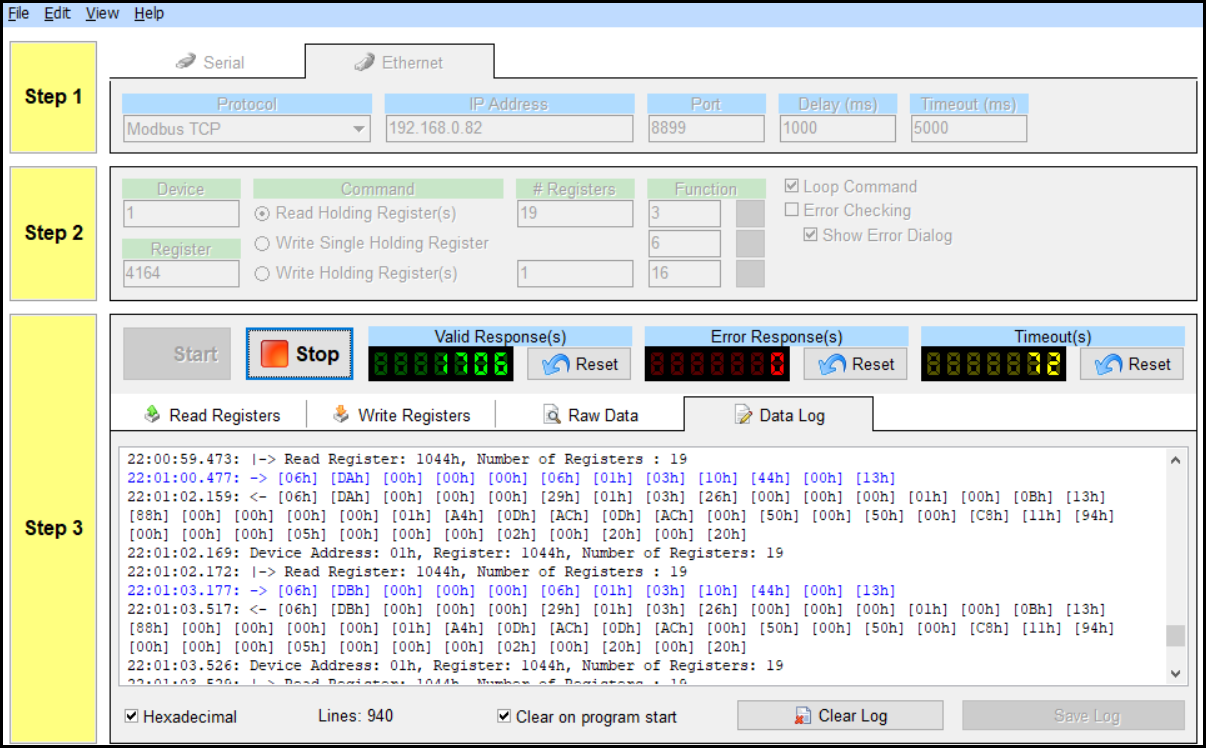Select the Ethernet connection tab

click(399, 62)
